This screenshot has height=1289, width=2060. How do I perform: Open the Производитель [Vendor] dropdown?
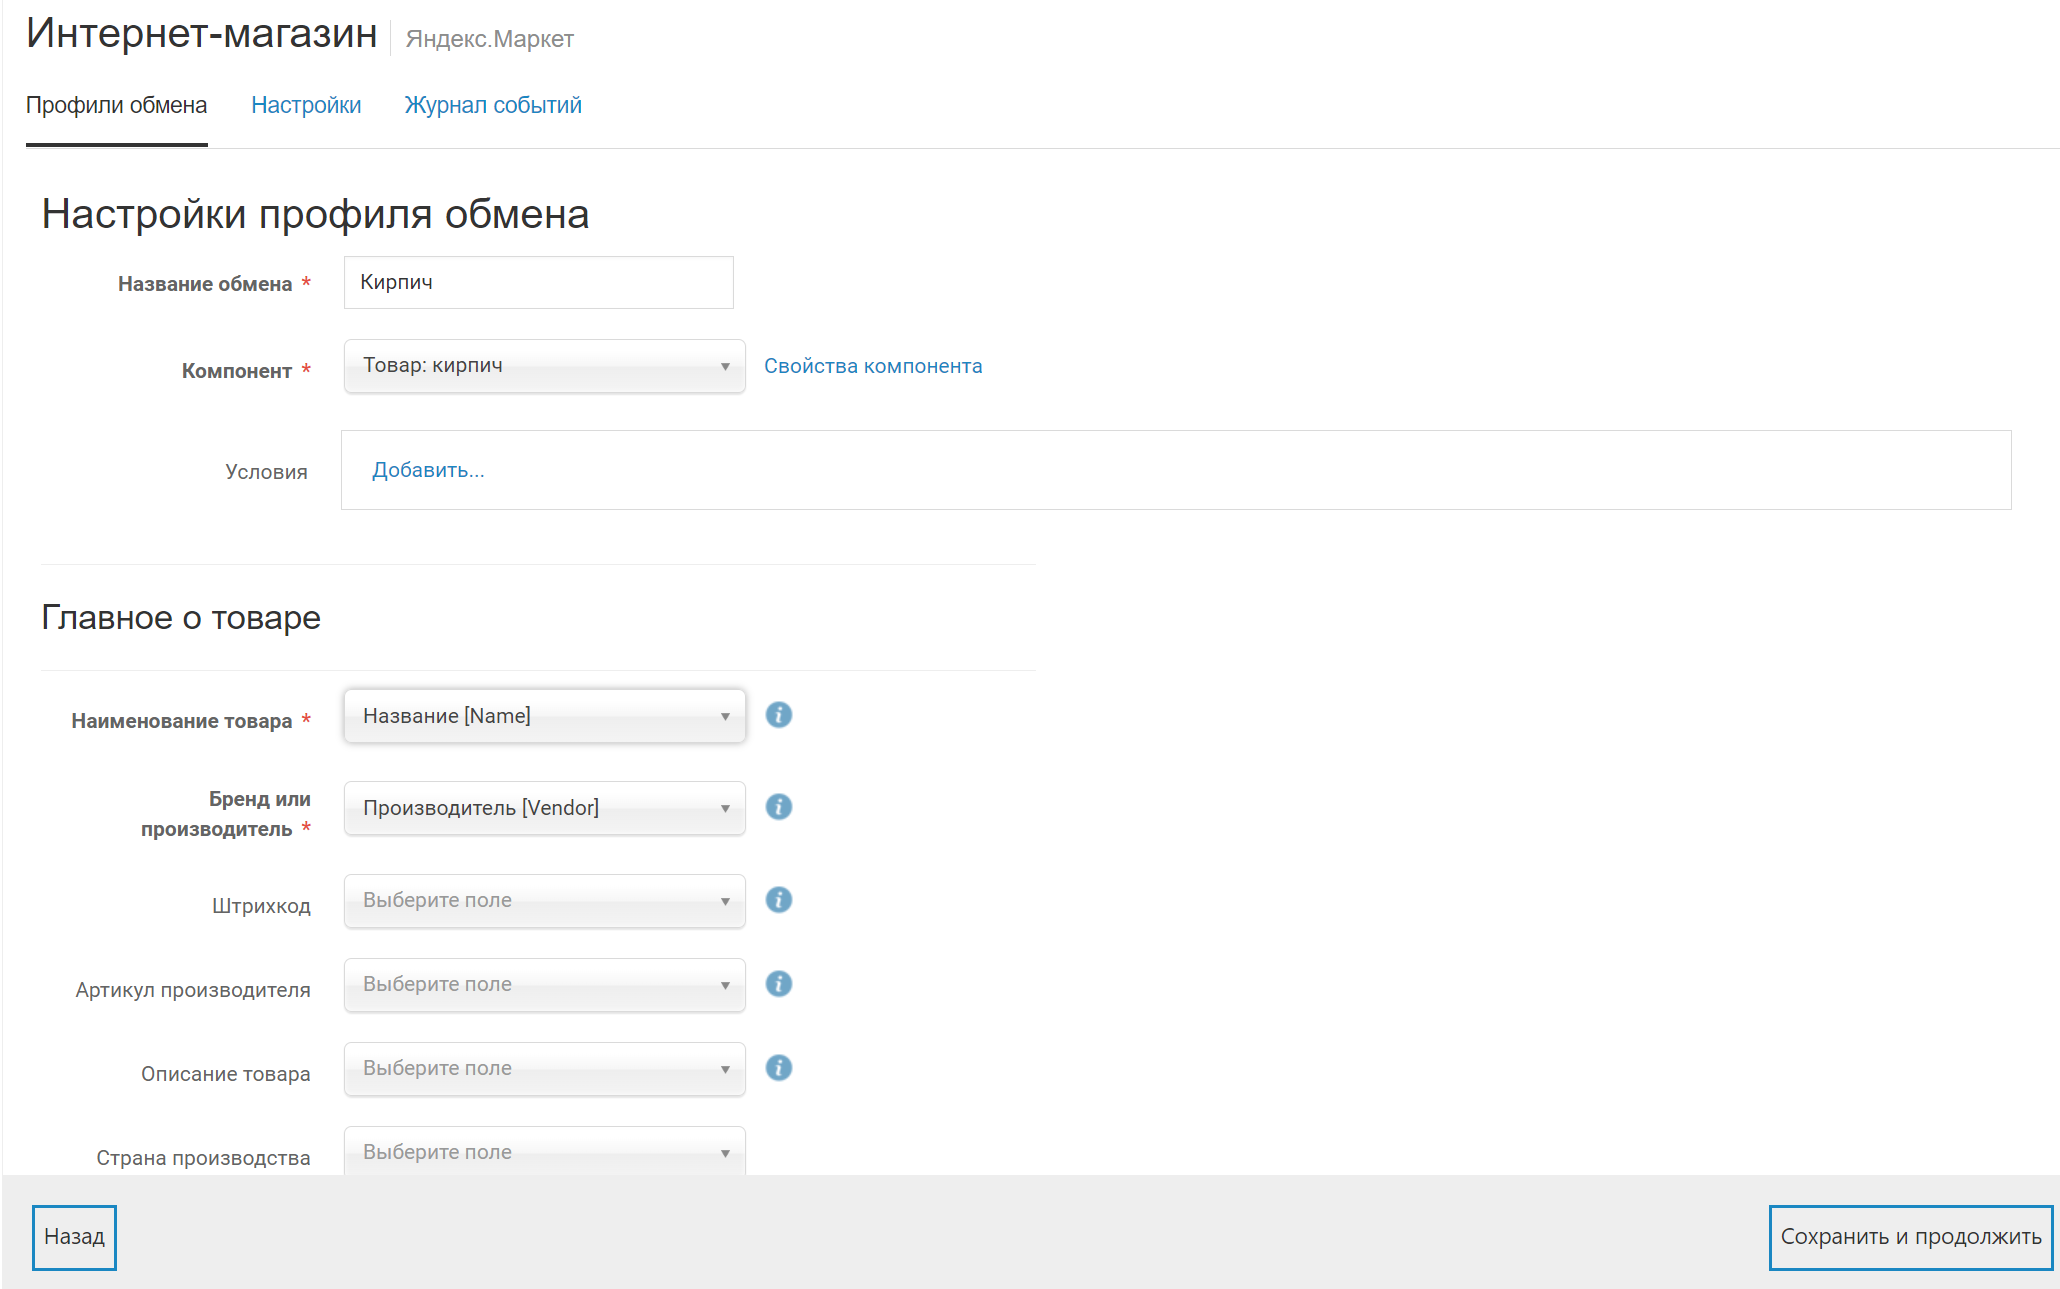544,808
